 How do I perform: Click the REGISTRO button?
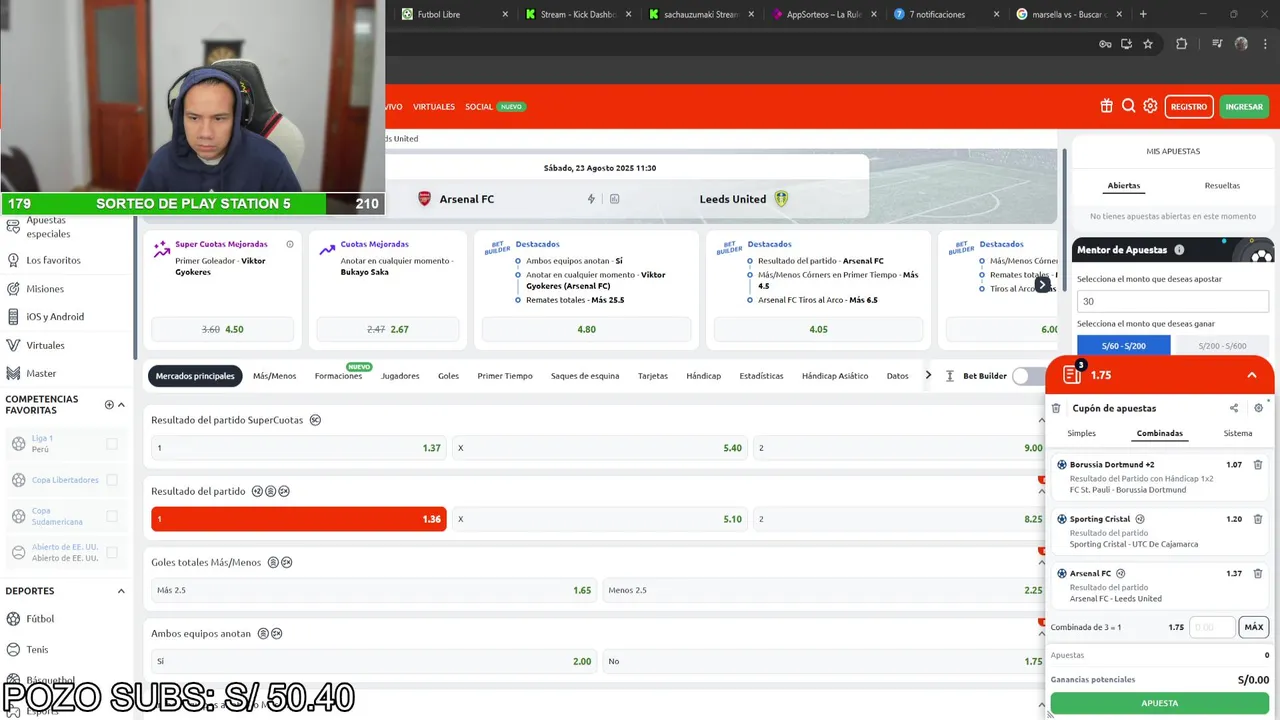click(1189, 106)
